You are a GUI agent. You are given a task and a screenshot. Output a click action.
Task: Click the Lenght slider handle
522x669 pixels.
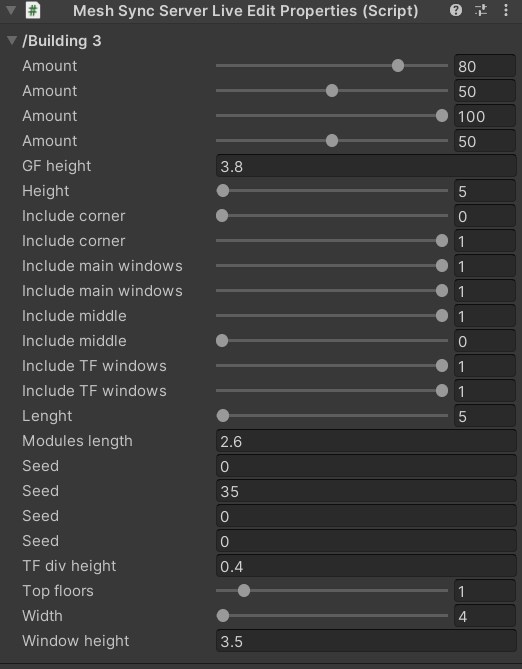tap(223, 416)
